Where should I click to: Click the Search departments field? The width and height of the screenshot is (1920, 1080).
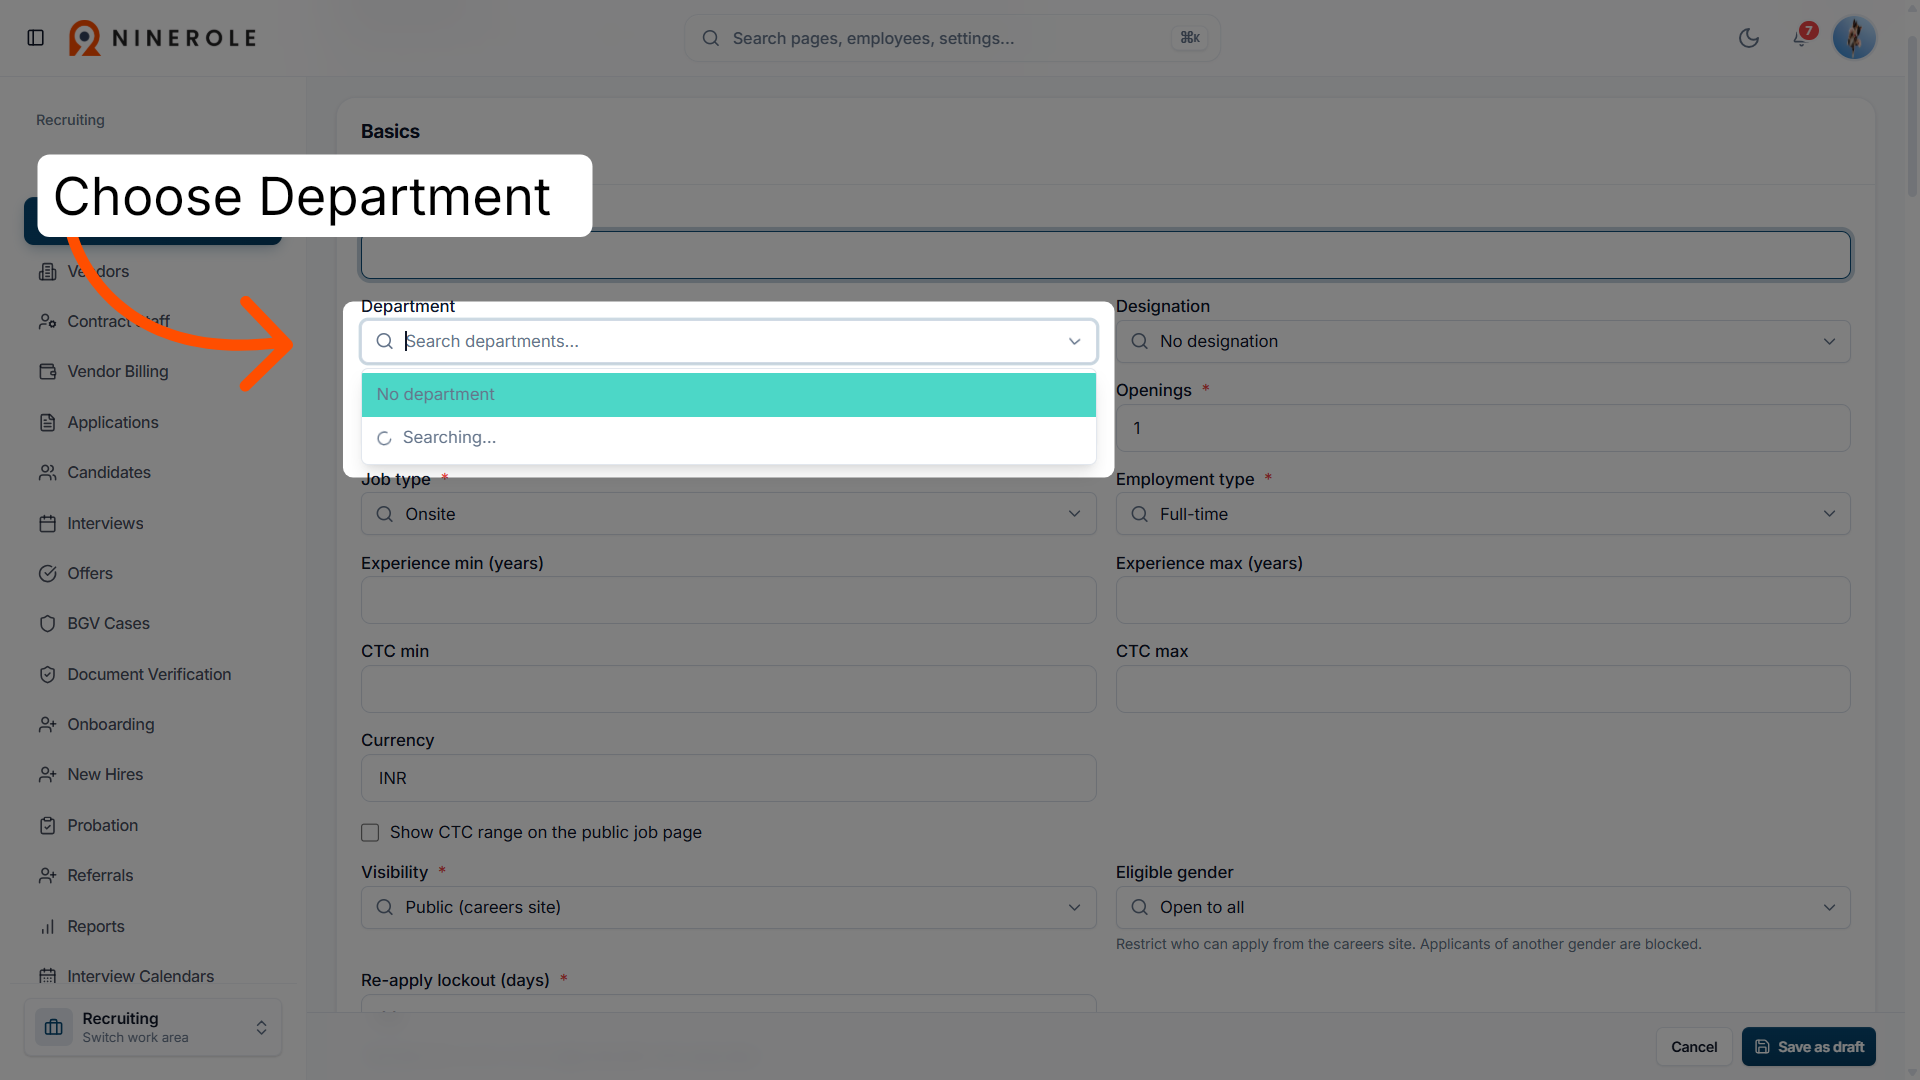(x=728, y=341)
